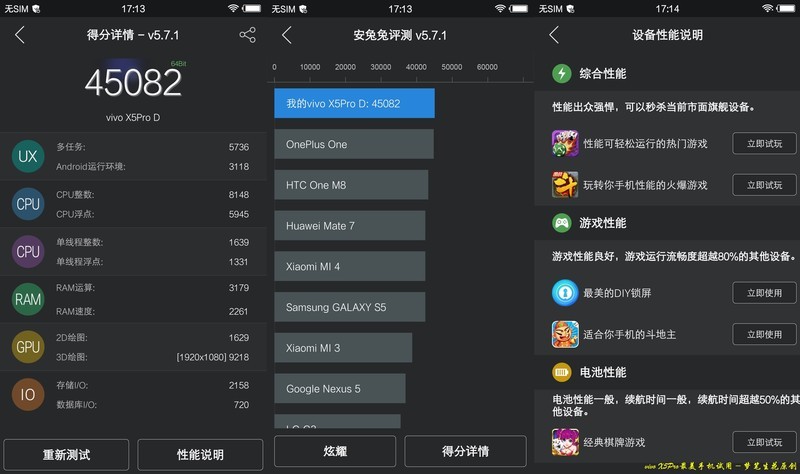Image resolution: width=800 pixels, height=474 pixels.
Task: Tap the vivo X5Pro D device name
Action: (133, 117)
